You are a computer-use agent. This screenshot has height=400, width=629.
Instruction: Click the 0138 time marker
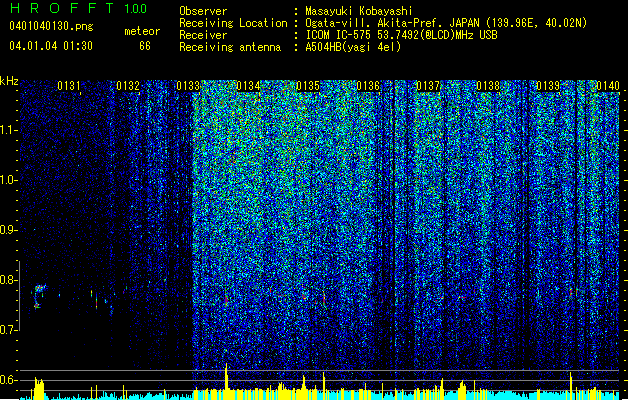coord(488,86)
